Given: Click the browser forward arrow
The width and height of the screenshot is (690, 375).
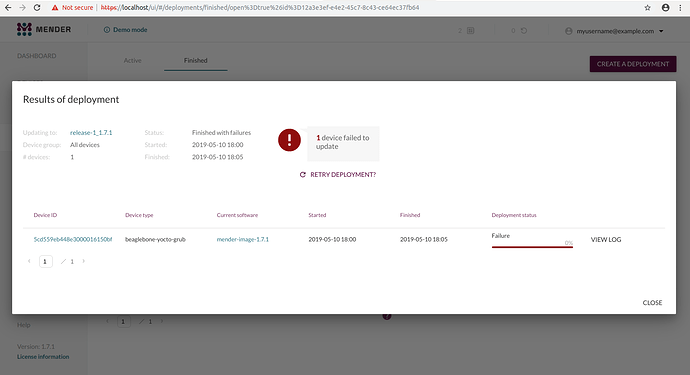Looking at the screenshot, I should click(x=22, y=7).
